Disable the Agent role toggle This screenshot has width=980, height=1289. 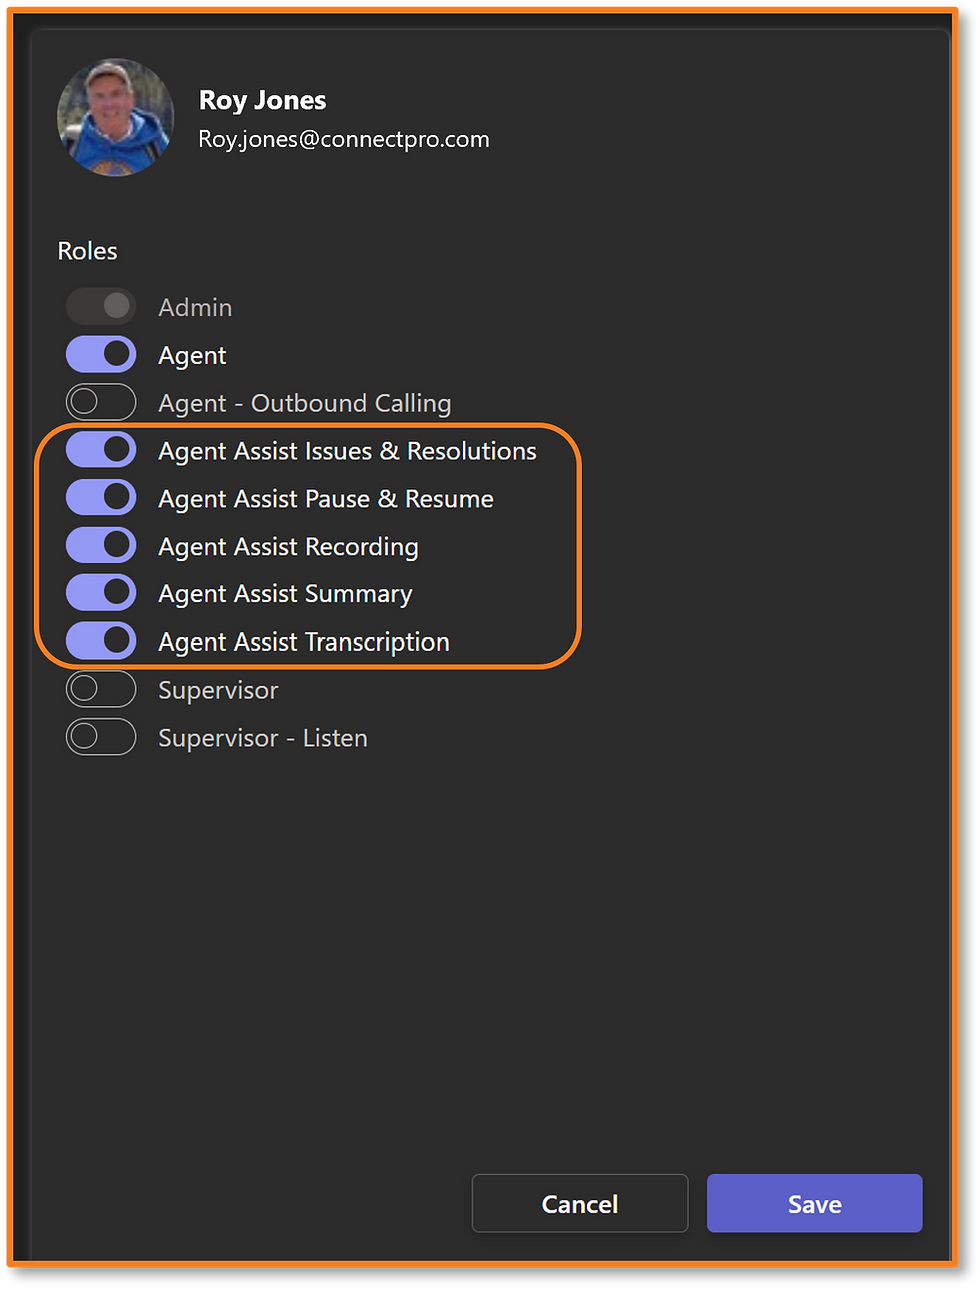(x=101, y=354)
